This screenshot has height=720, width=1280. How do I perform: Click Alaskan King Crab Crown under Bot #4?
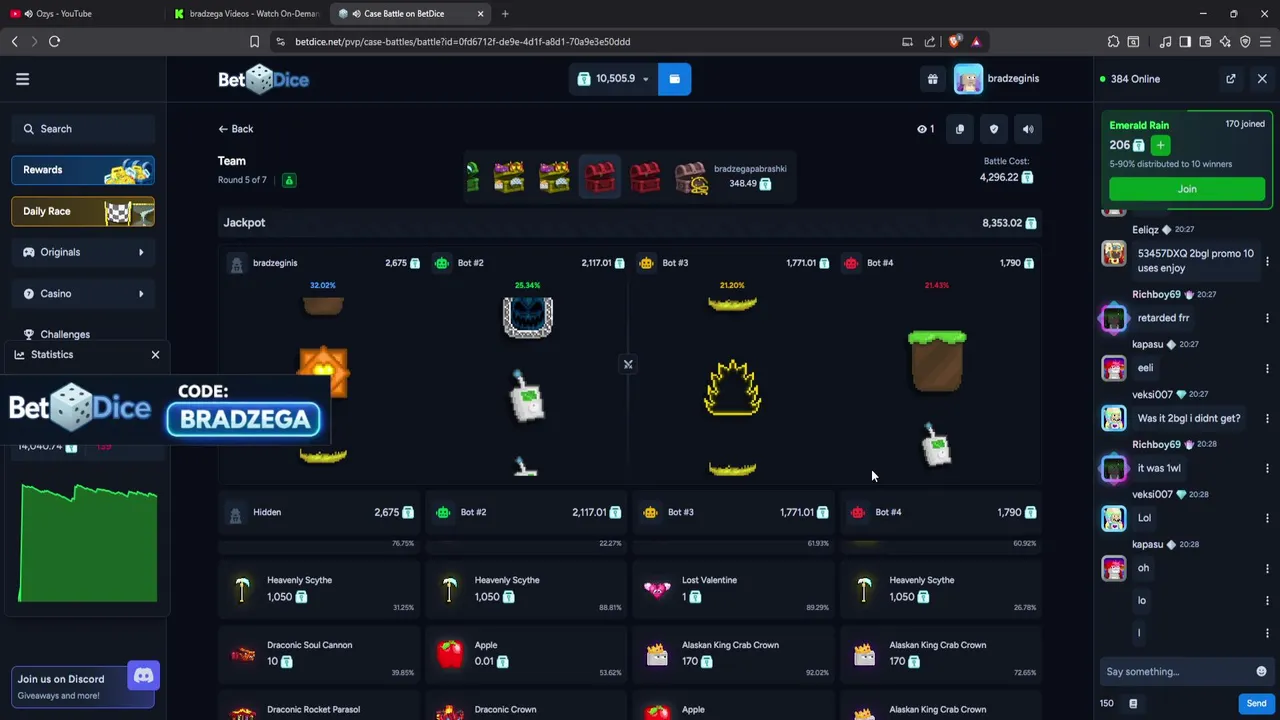pos(940,653)
